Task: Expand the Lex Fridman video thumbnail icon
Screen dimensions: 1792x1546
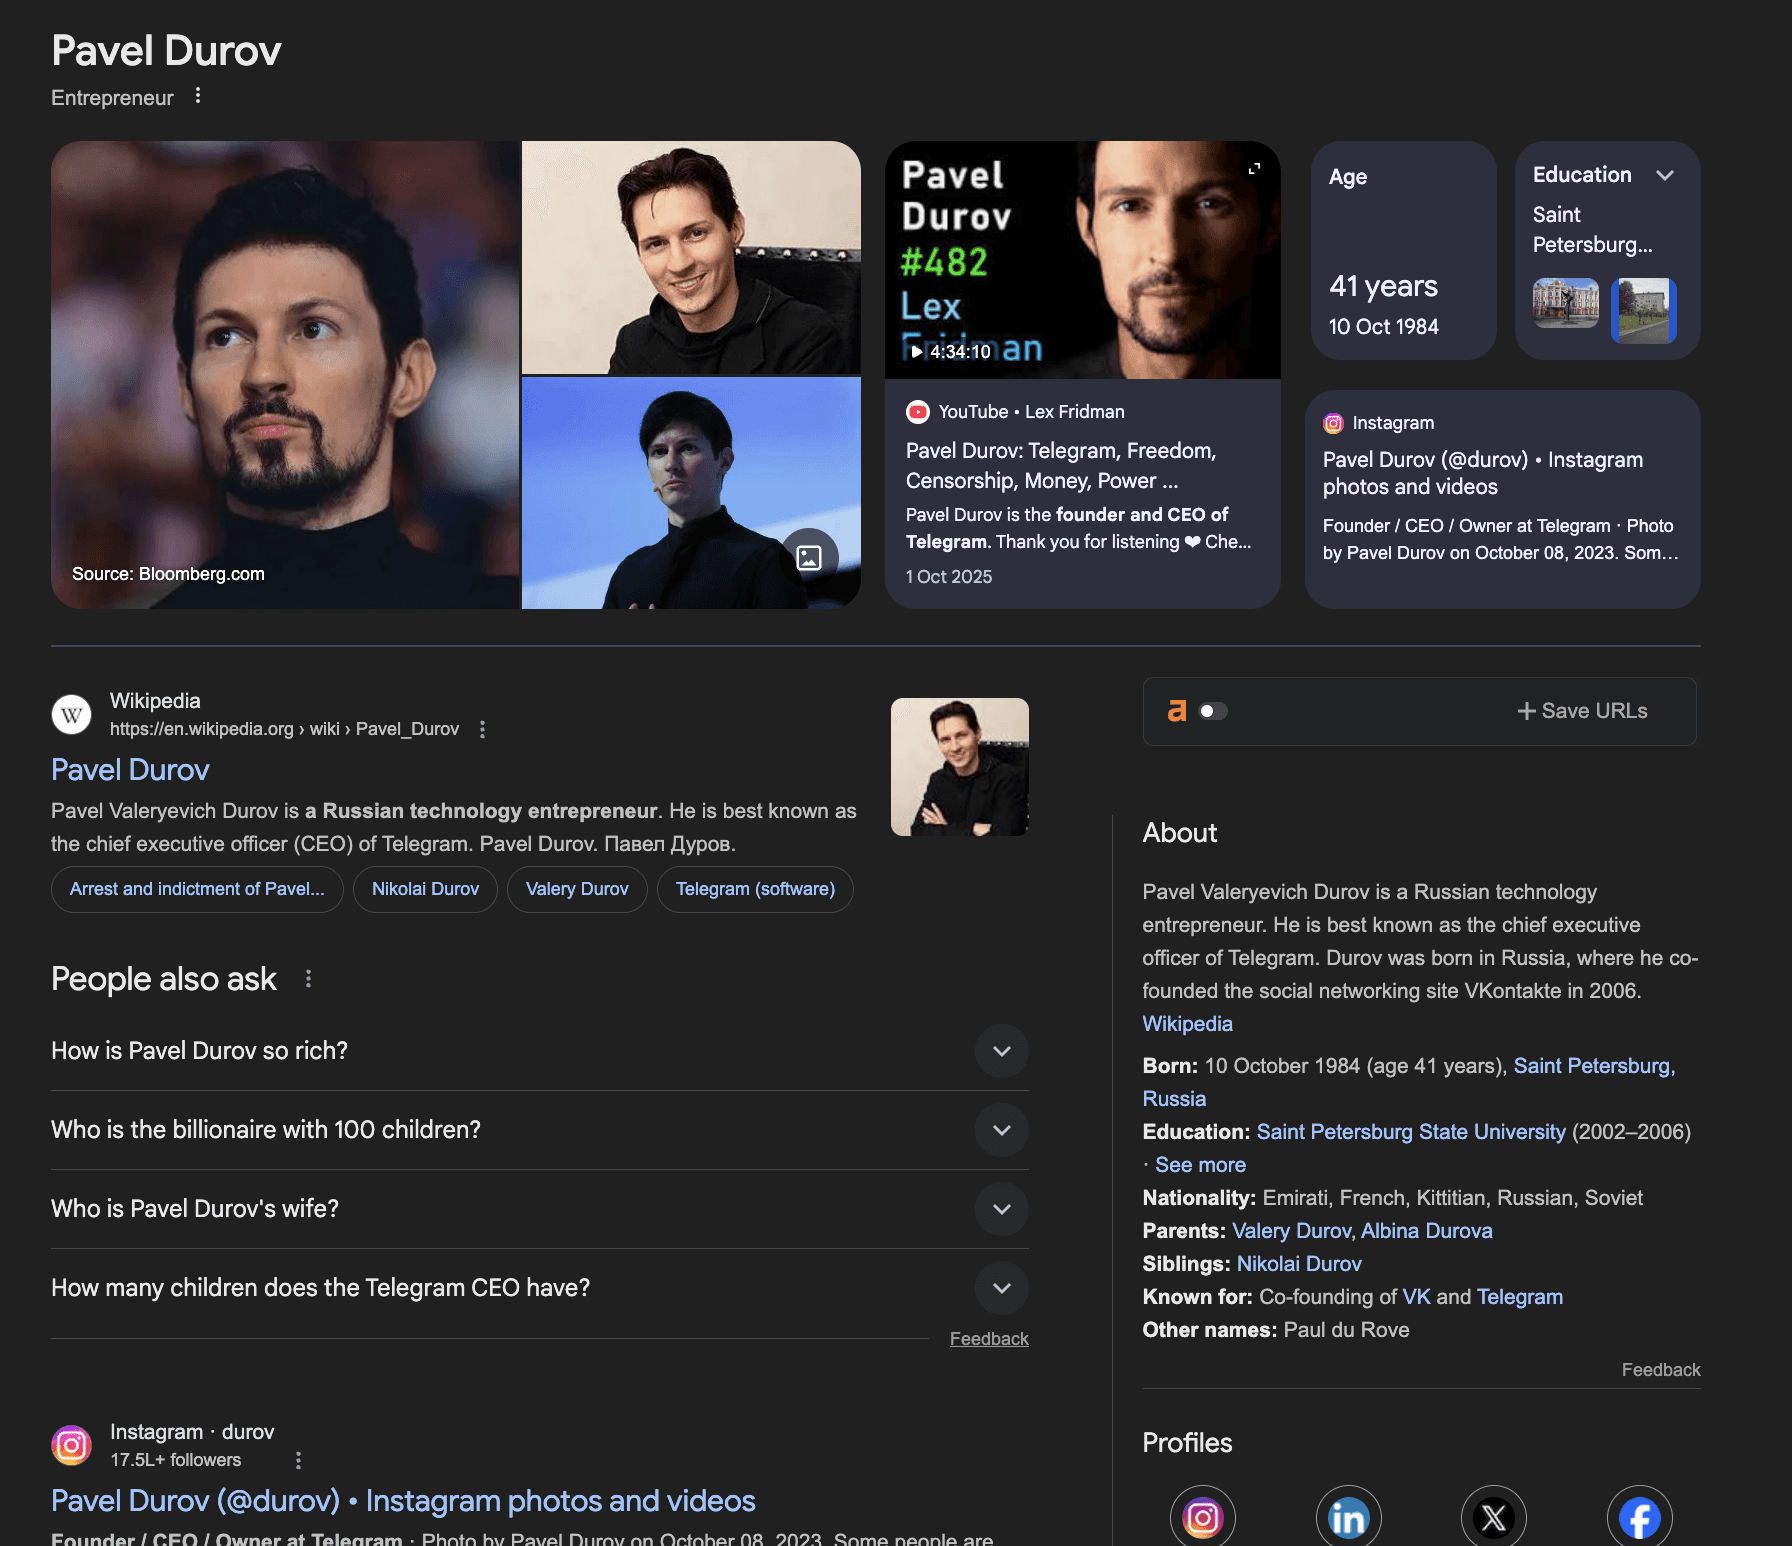Action: [1254, 168]
